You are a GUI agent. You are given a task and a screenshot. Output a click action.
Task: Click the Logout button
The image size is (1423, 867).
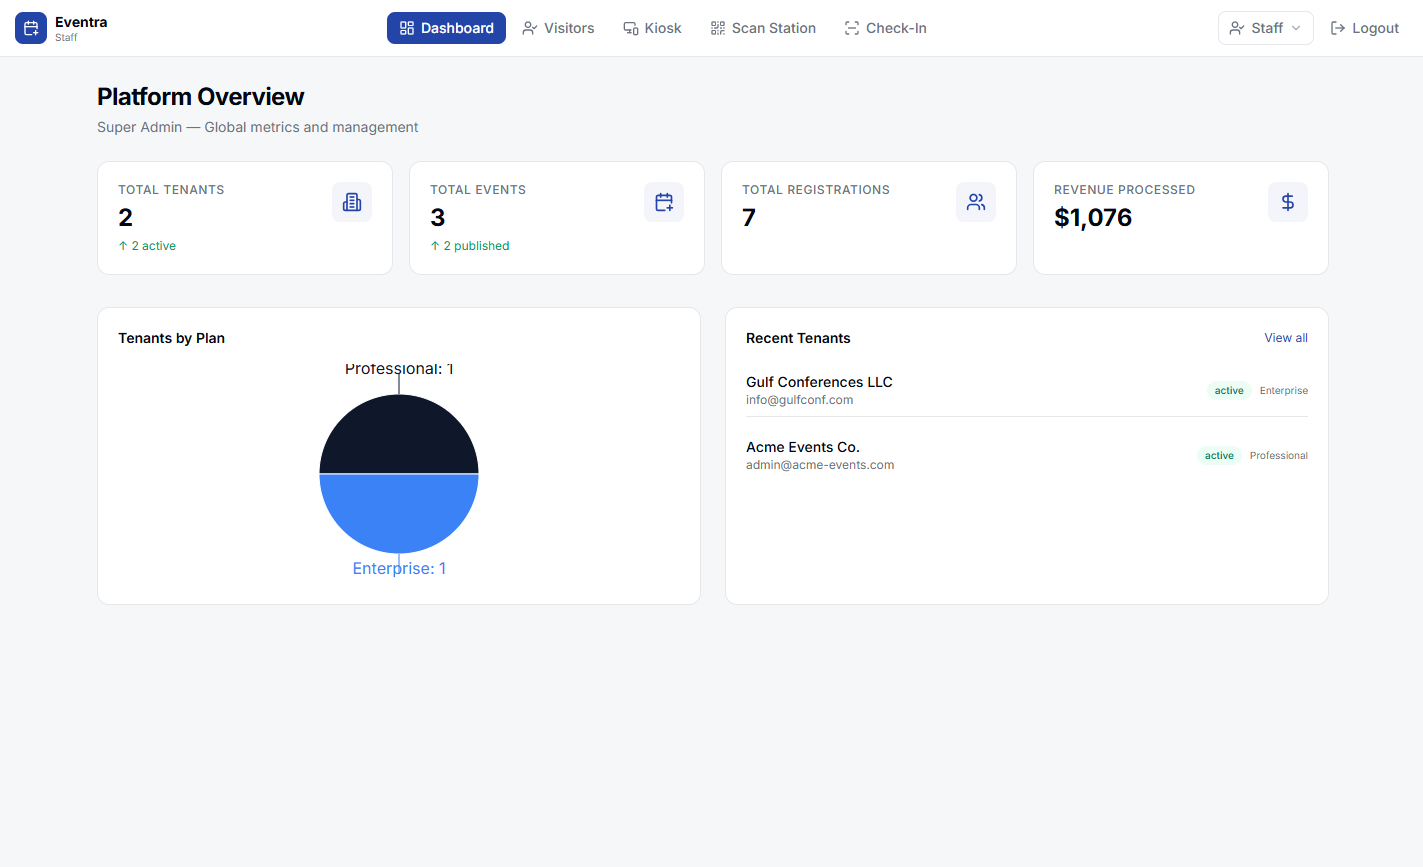[x=1364, y=28]
